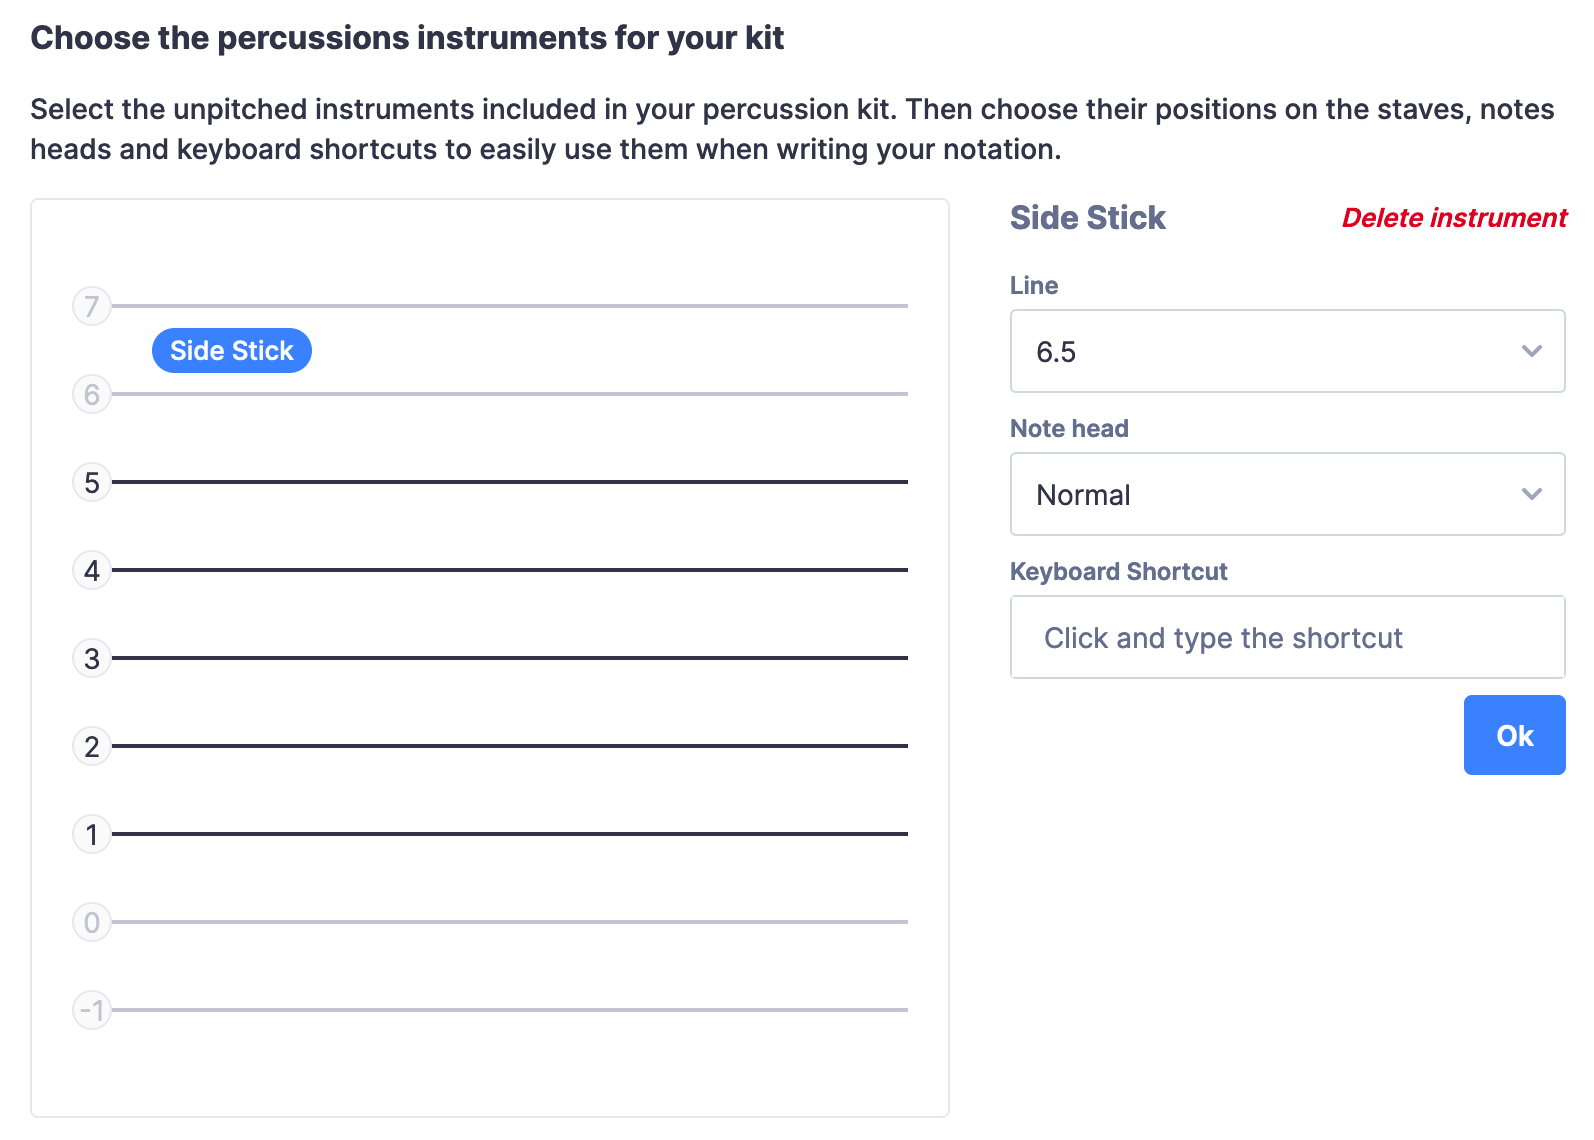Click the Line dropdown chevron arrow
Screen dimensions: 1594x1140
click(x=1531, y=351)
